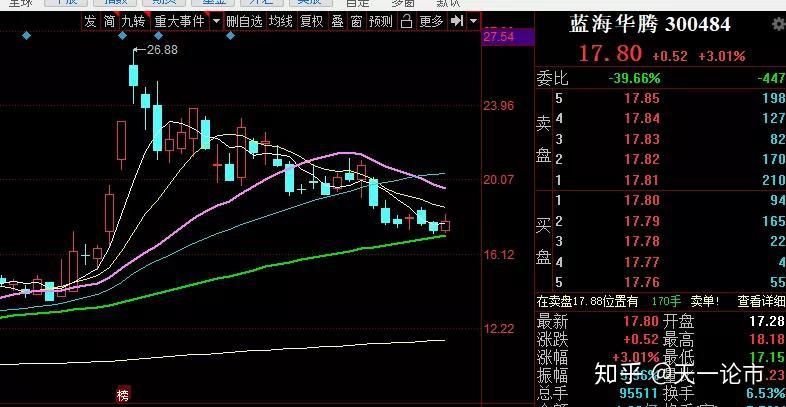786x407 pixels.
Task: Click the 卖盘 label in the order book
Action: [x=544, y=139]
